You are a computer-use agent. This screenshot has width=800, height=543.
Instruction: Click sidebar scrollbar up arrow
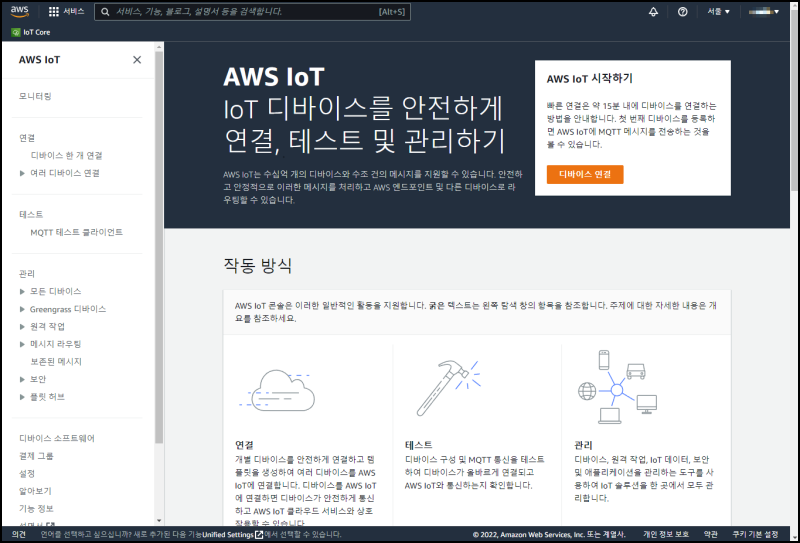click(159, 47)
